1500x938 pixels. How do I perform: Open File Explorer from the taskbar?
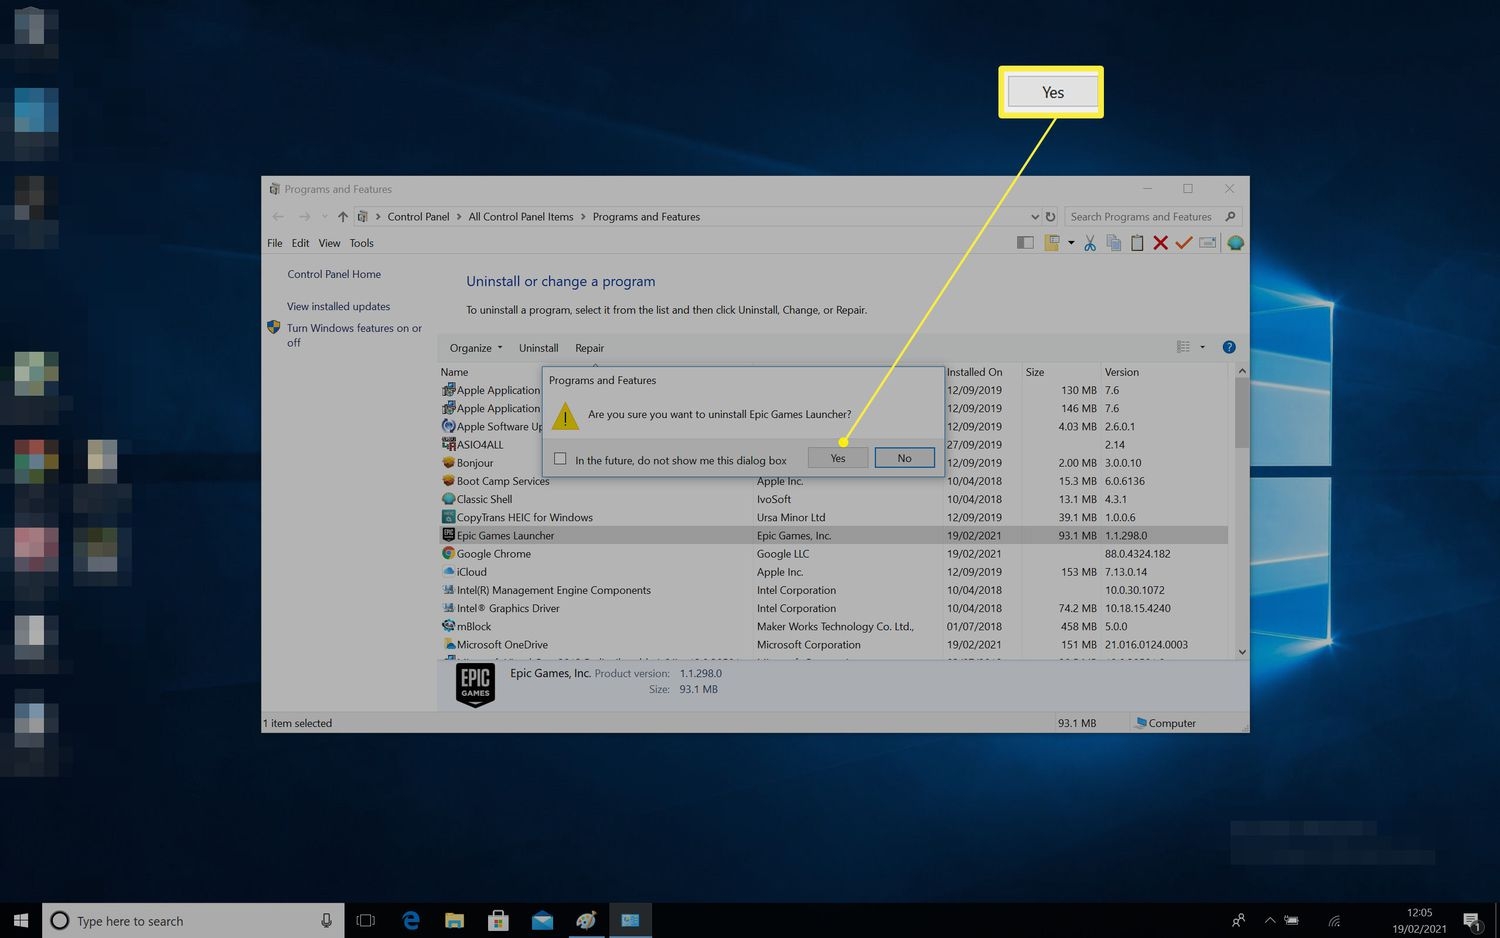pyautogui.click(x=454, y=920)
